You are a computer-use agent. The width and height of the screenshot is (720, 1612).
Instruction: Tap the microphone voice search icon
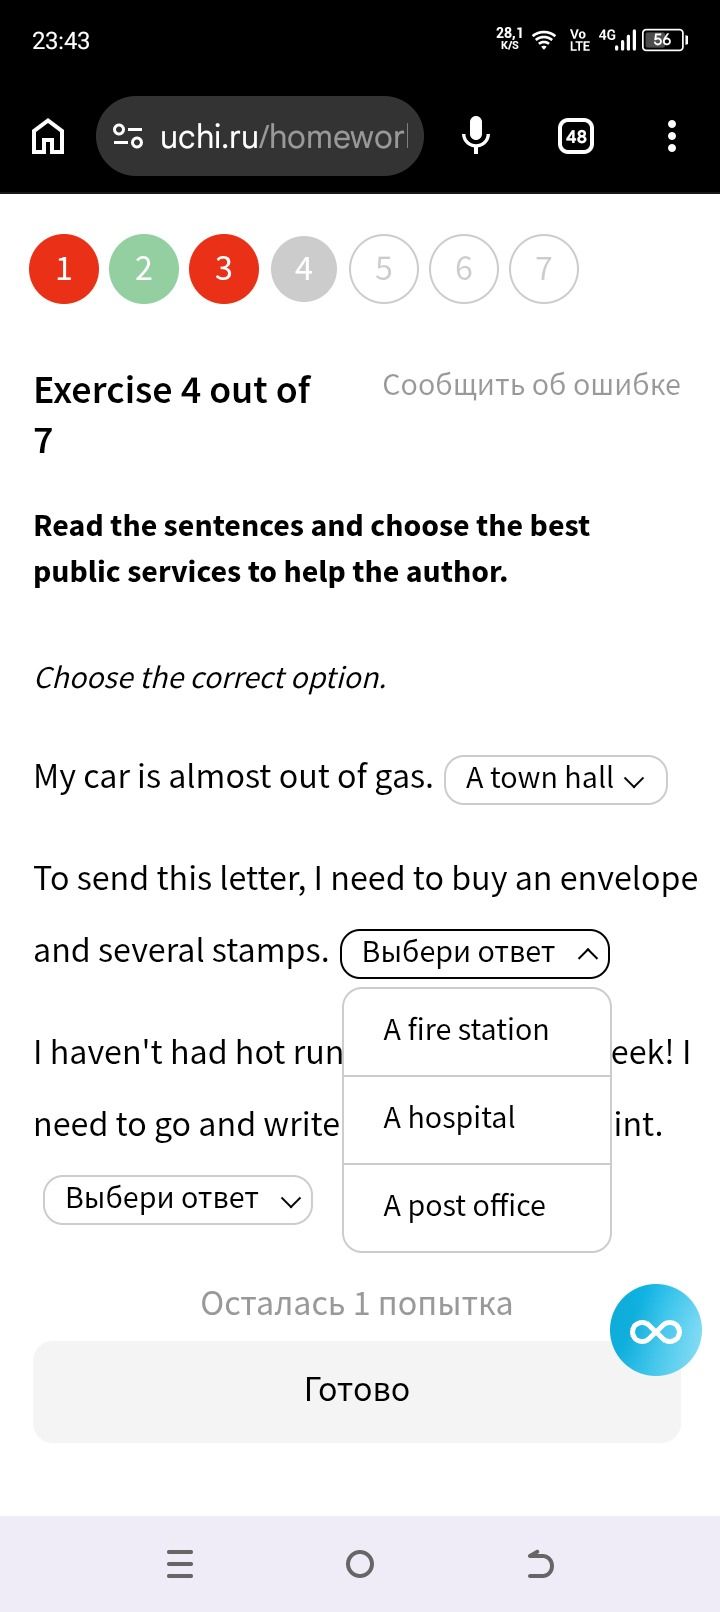[476, 136]
